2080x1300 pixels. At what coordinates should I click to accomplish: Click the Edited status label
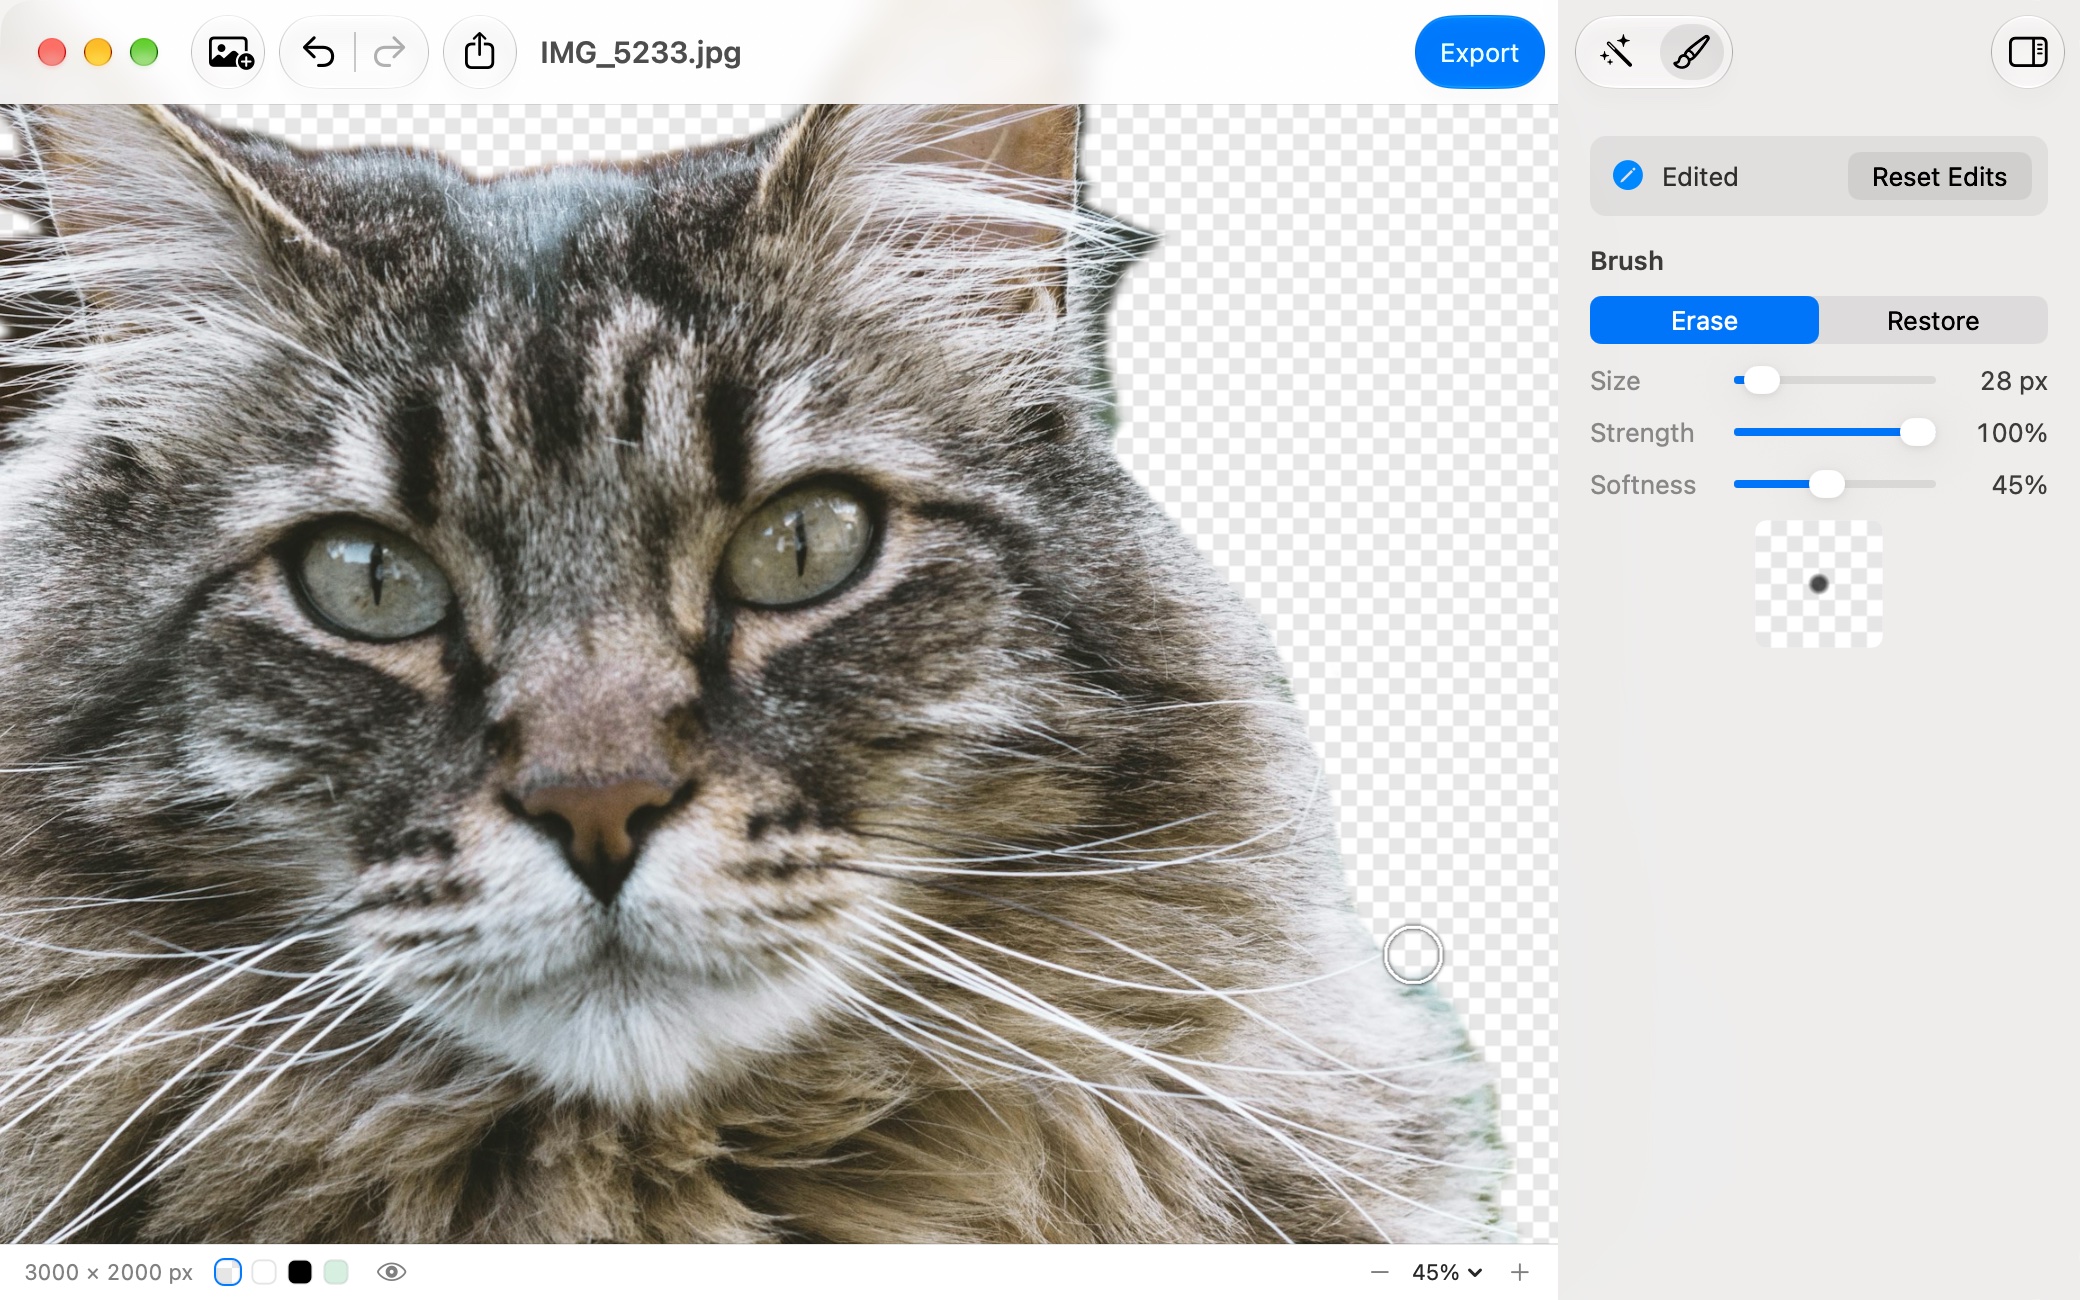[x=1700, y=176]
